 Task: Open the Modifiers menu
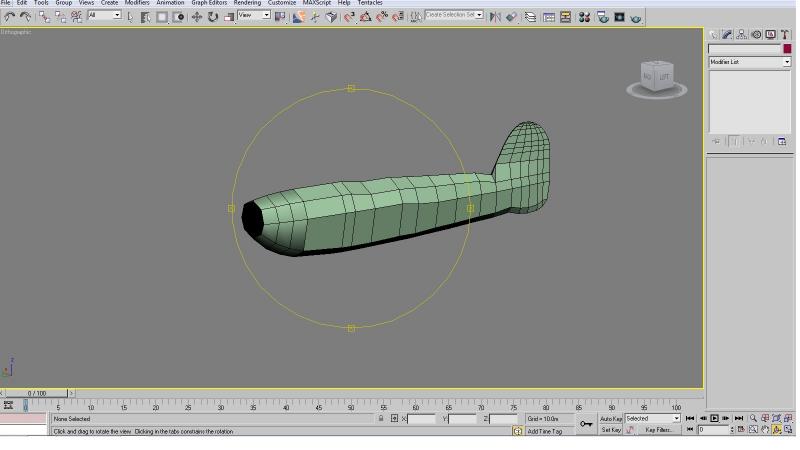pos(137,3)
